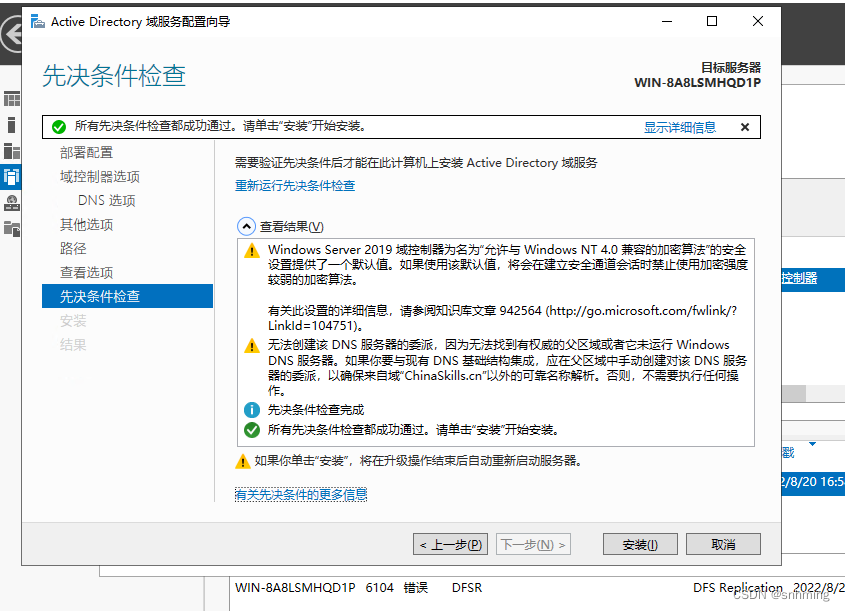Viewport: 845px width, 611px height.
Task: Maximize the AD DS configuration wizard window
Action: pyautogui.click(x=712, y=22)
